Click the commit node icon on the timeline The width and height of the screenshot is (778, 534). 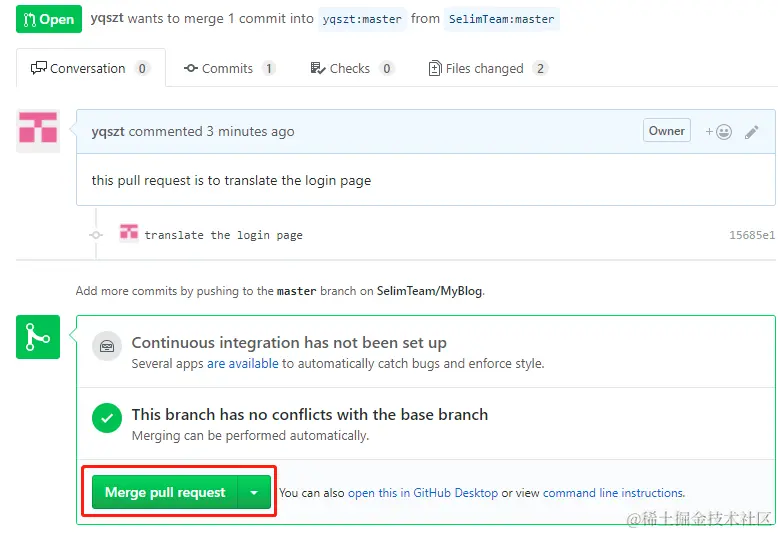coord(96,235)
